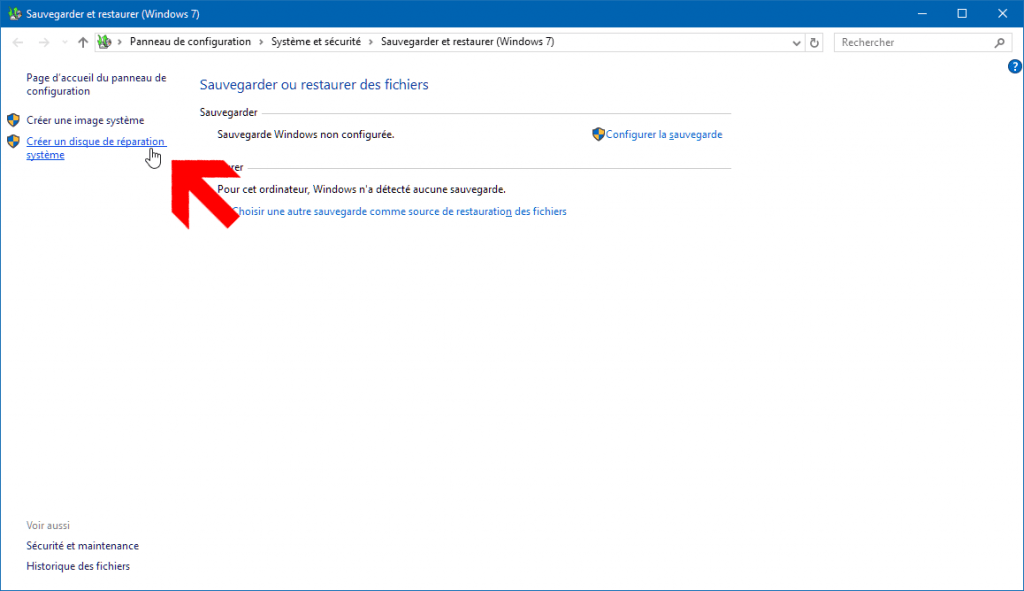Open Historique des fichiers link
Viewport: 1024px width, 591px height.
[x=78, y=566]
